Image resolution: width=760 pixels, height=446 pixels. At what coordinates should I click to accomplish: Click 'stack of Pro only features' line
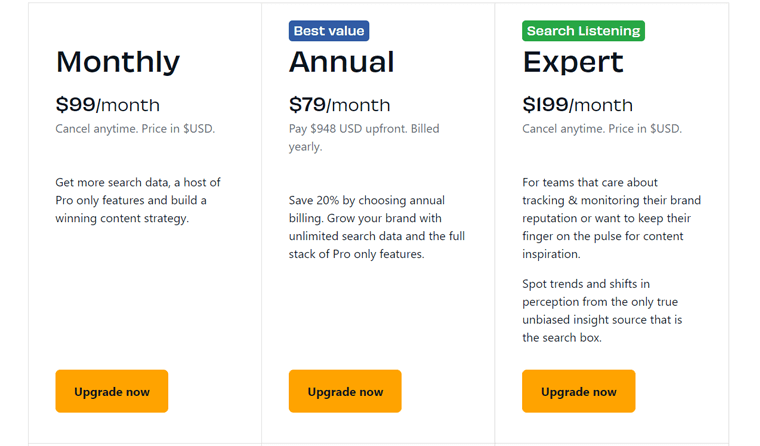(x=356, y=255)
